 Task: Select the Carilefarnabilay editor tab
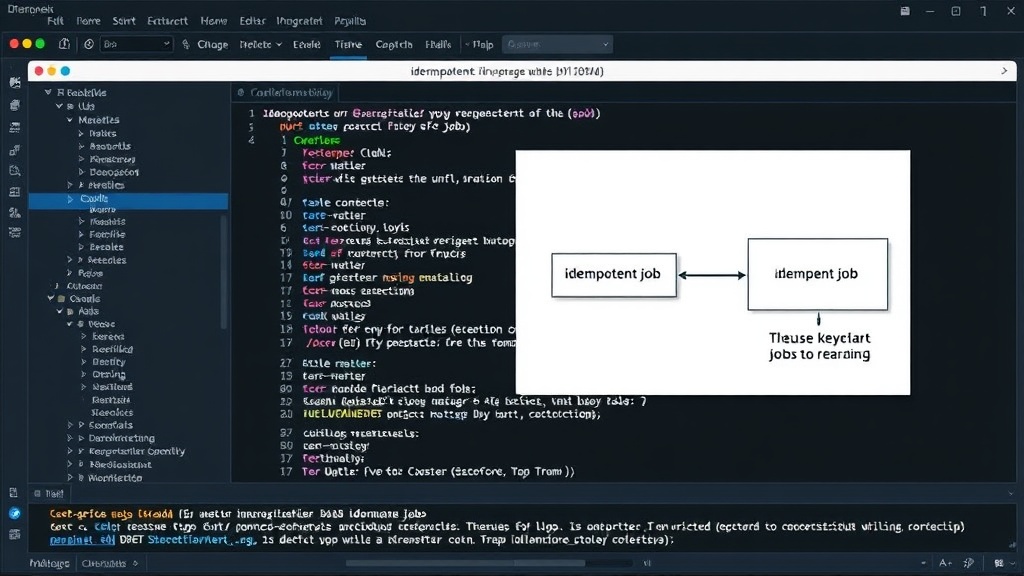click(x=286, y=93)
